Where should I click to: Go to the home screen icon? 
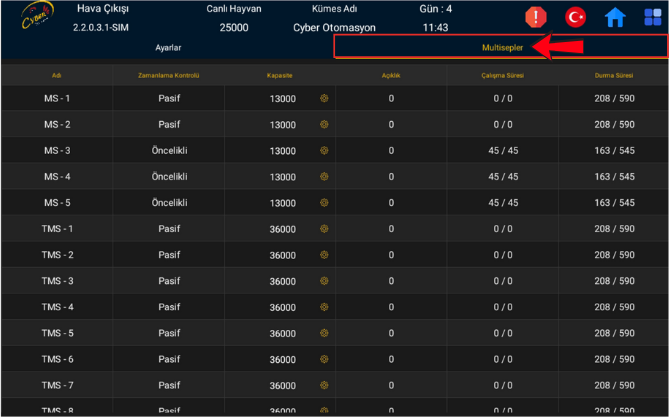pyautogui.click(x=616, y=18)
